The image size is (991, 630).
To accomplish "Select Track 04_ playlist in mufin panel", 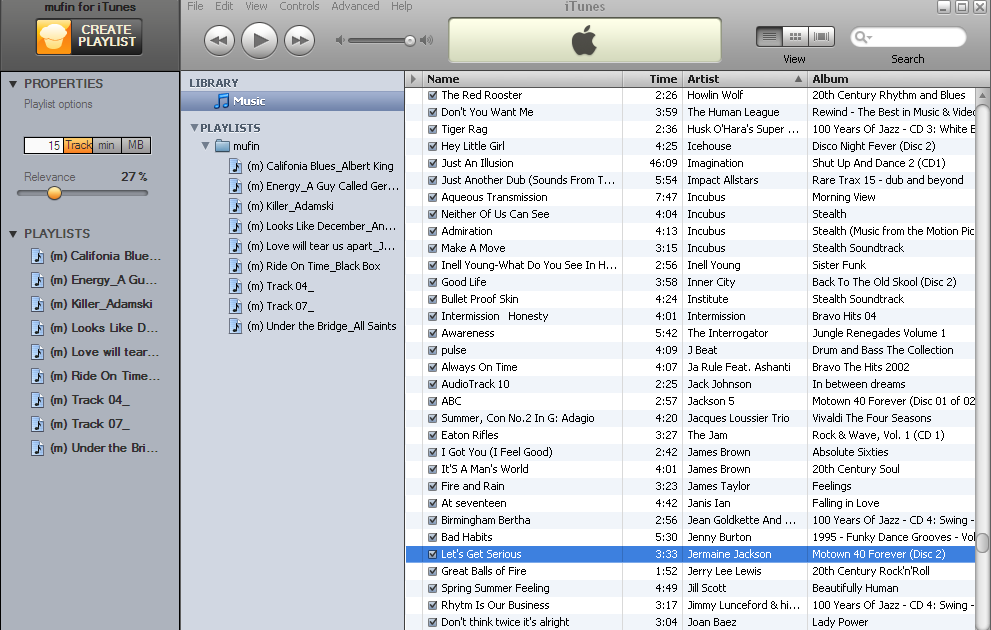I will click(81, 400).
